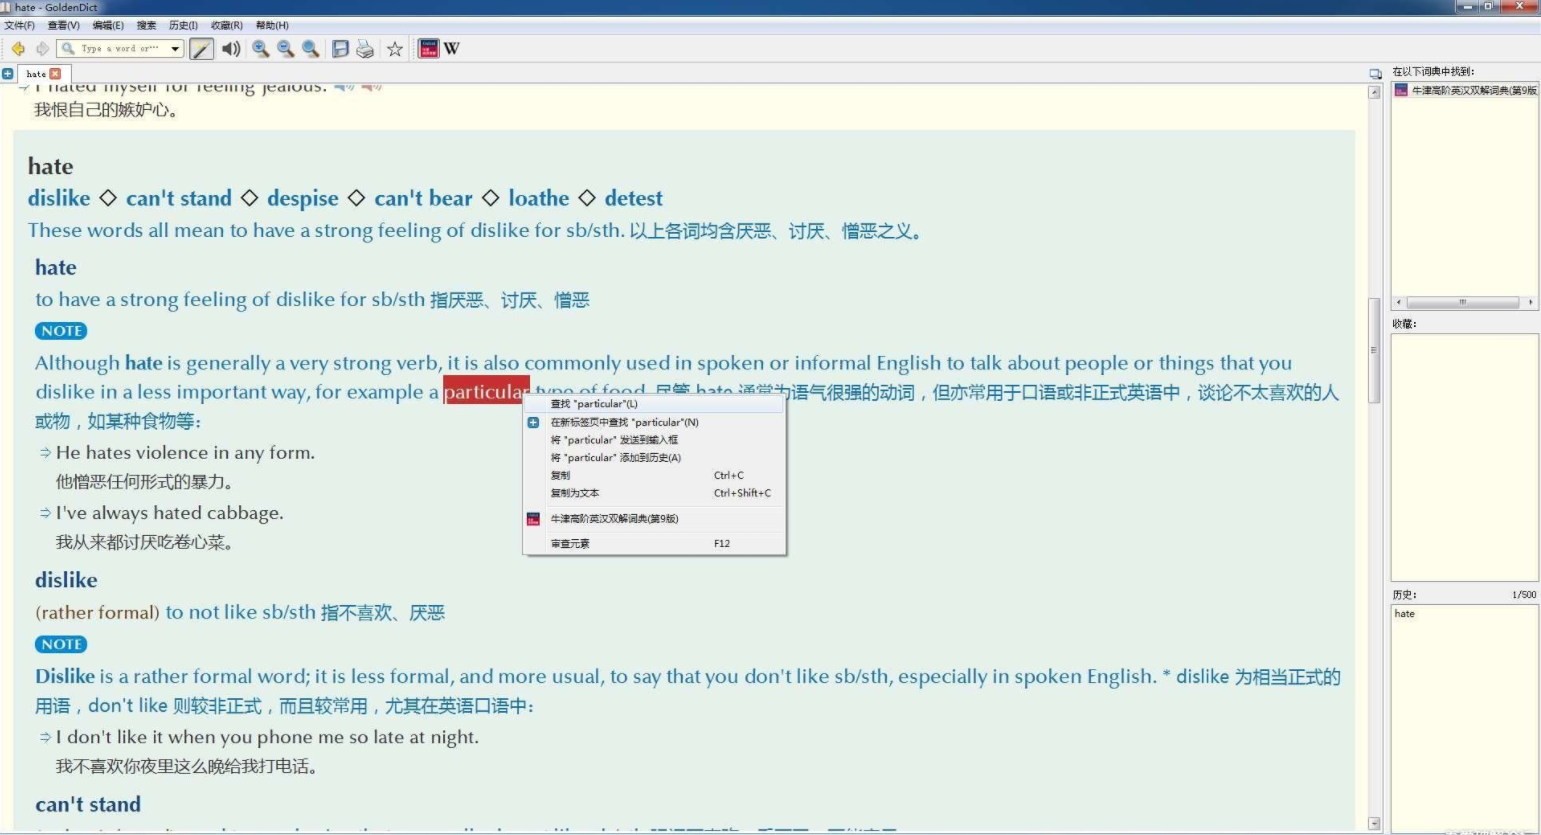Image resolution: width=1541 pixels, height=835 pixels.
Task: Click the 'loathe' synonym link
Action: (x=539, y=198)
